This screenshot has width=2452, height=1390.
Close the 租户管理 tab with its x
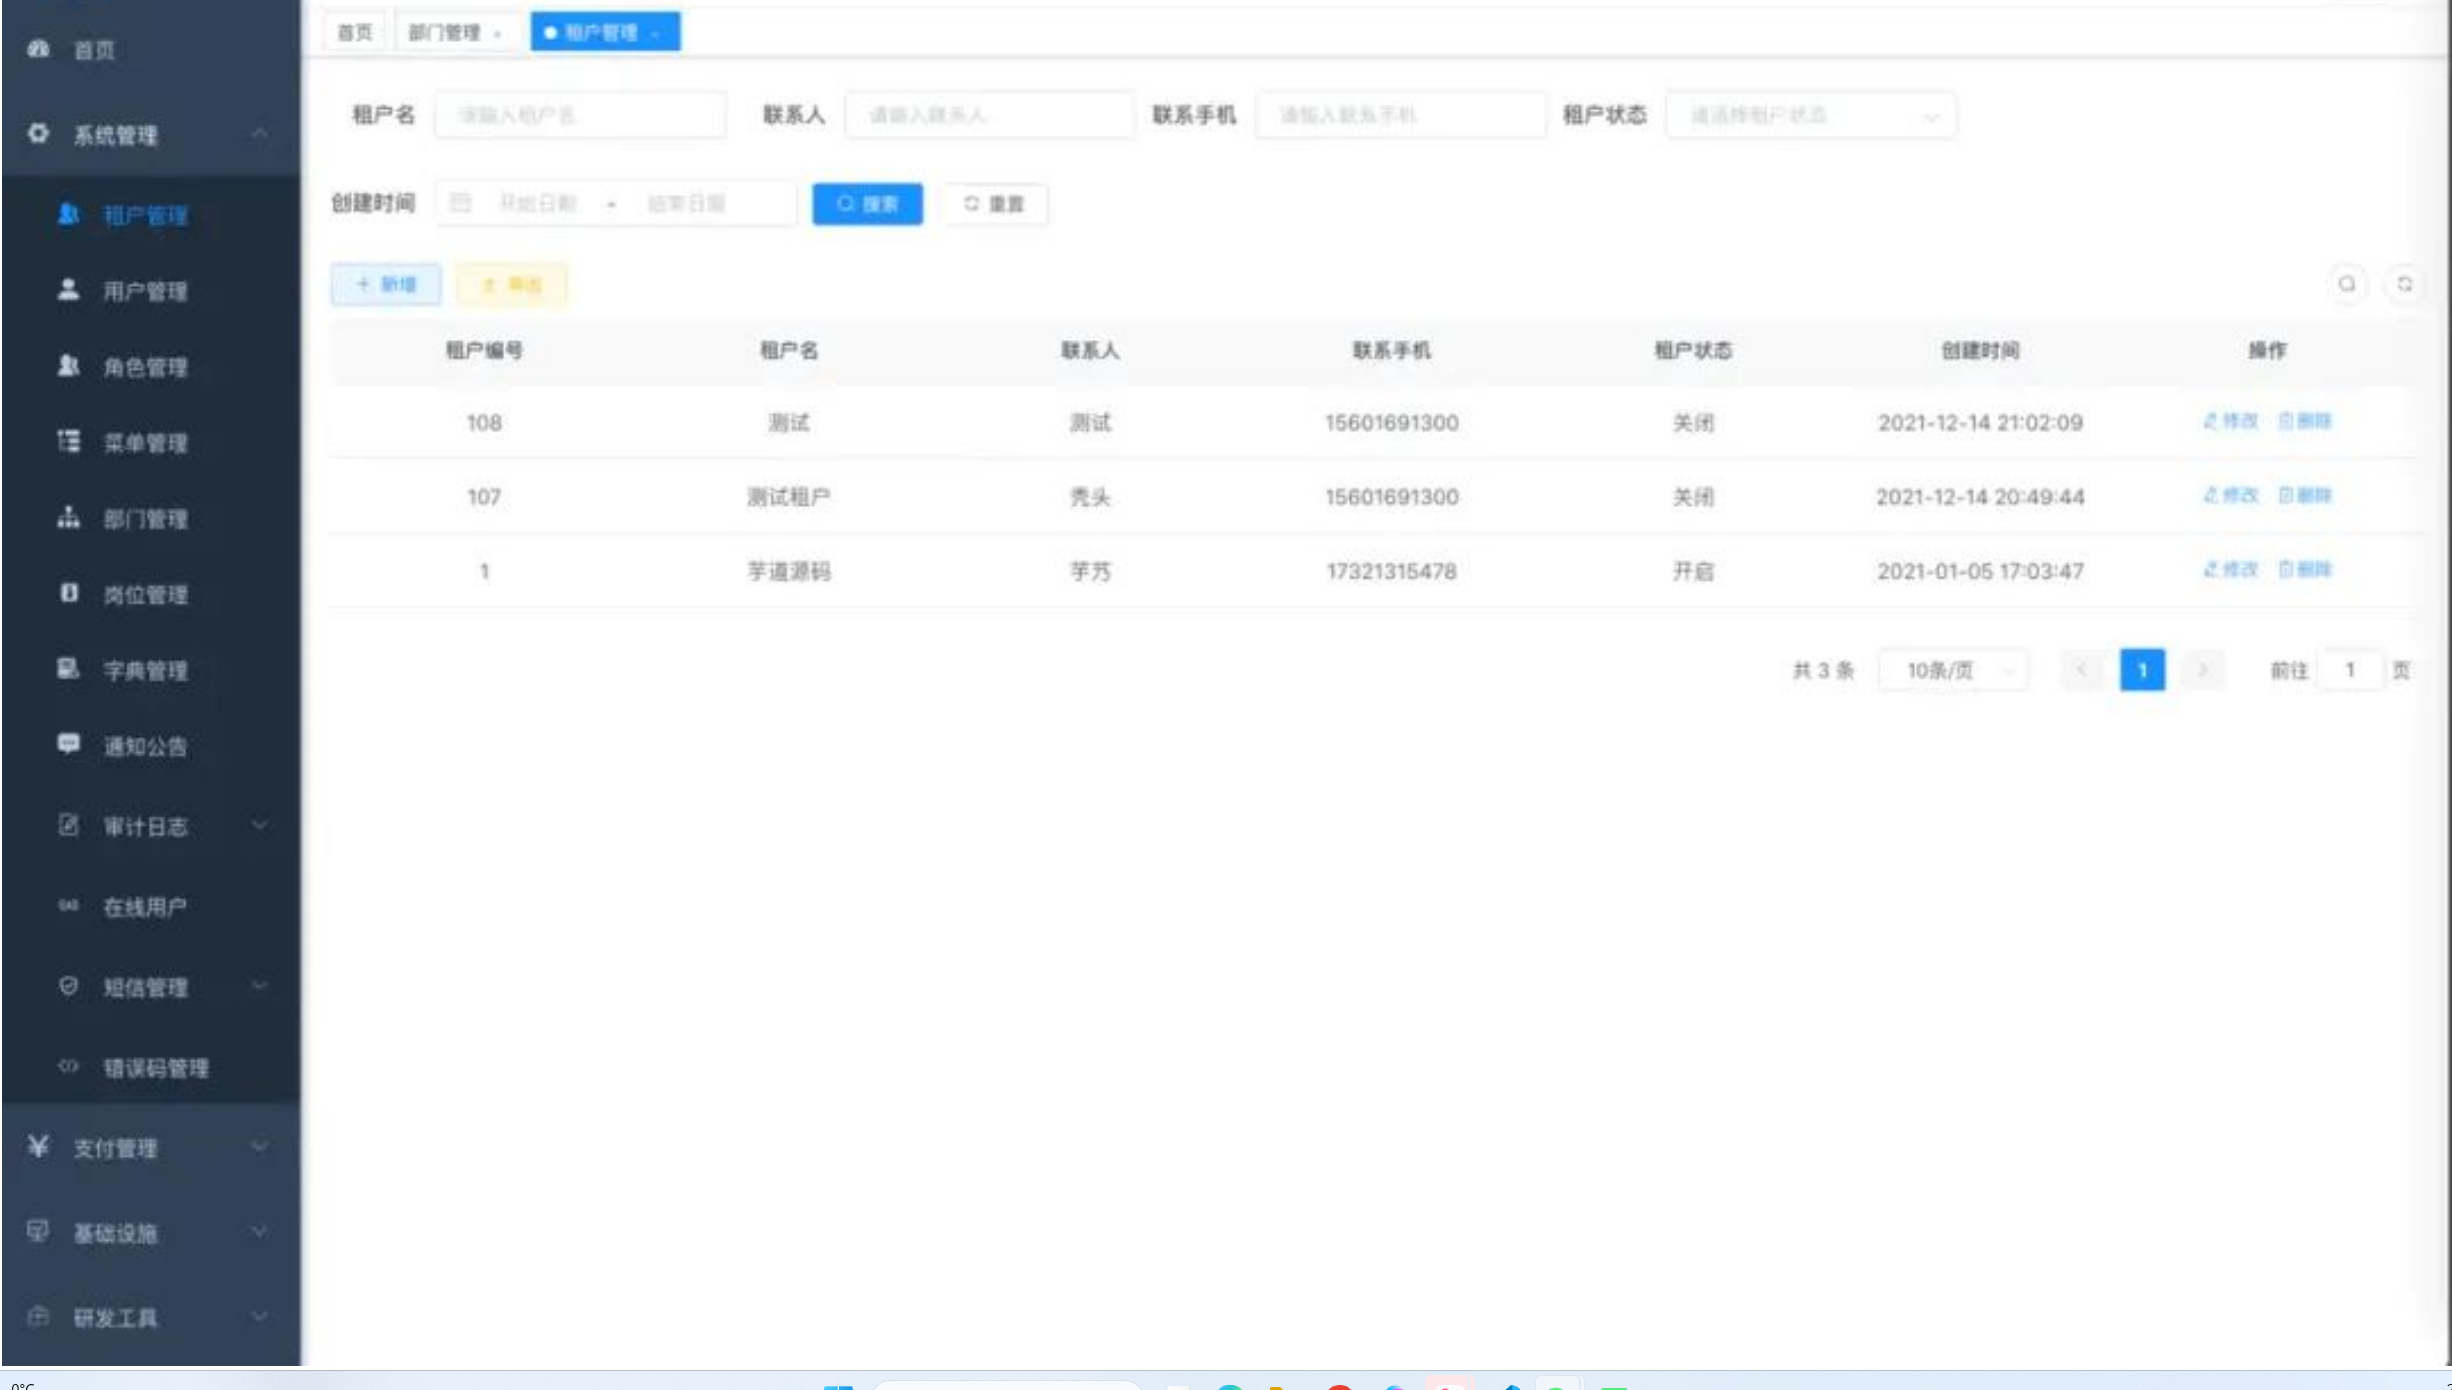(655, 34)
